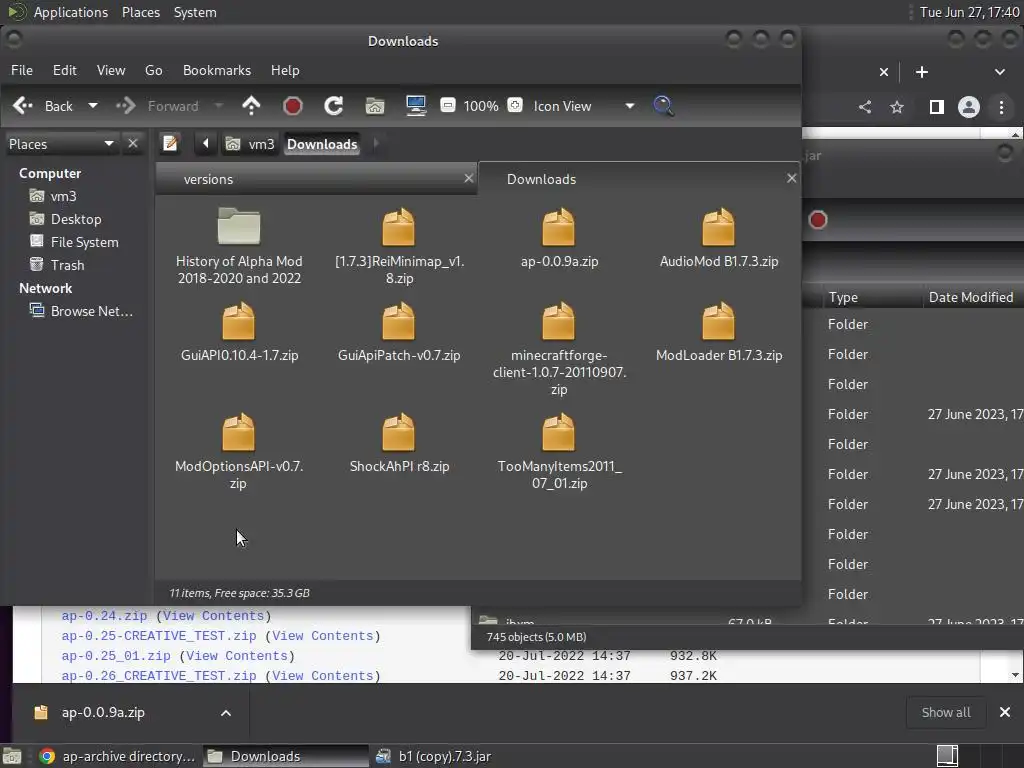Select the TooManyItems2011_07_01.zip archive
1024x768 pixels.
pyautogui.click(x=559, y=451)
